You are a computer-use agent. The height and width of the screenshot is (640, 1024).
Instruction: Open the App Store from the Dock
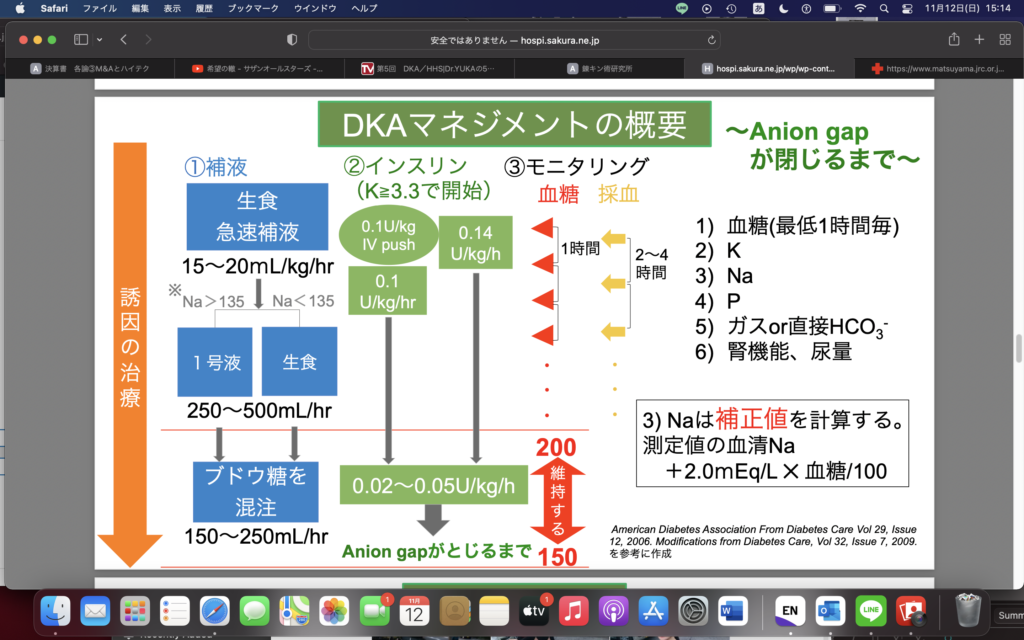655,612
